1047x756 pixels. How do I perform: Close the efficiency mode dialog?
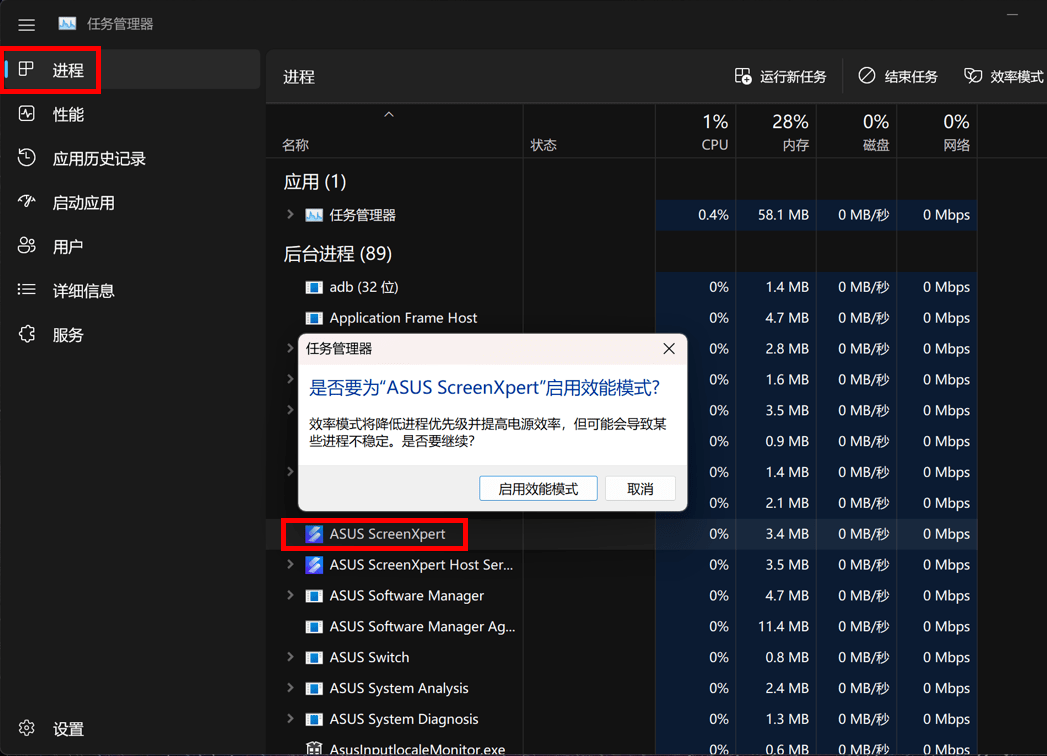pyautogui.click(x=669, y=349)
